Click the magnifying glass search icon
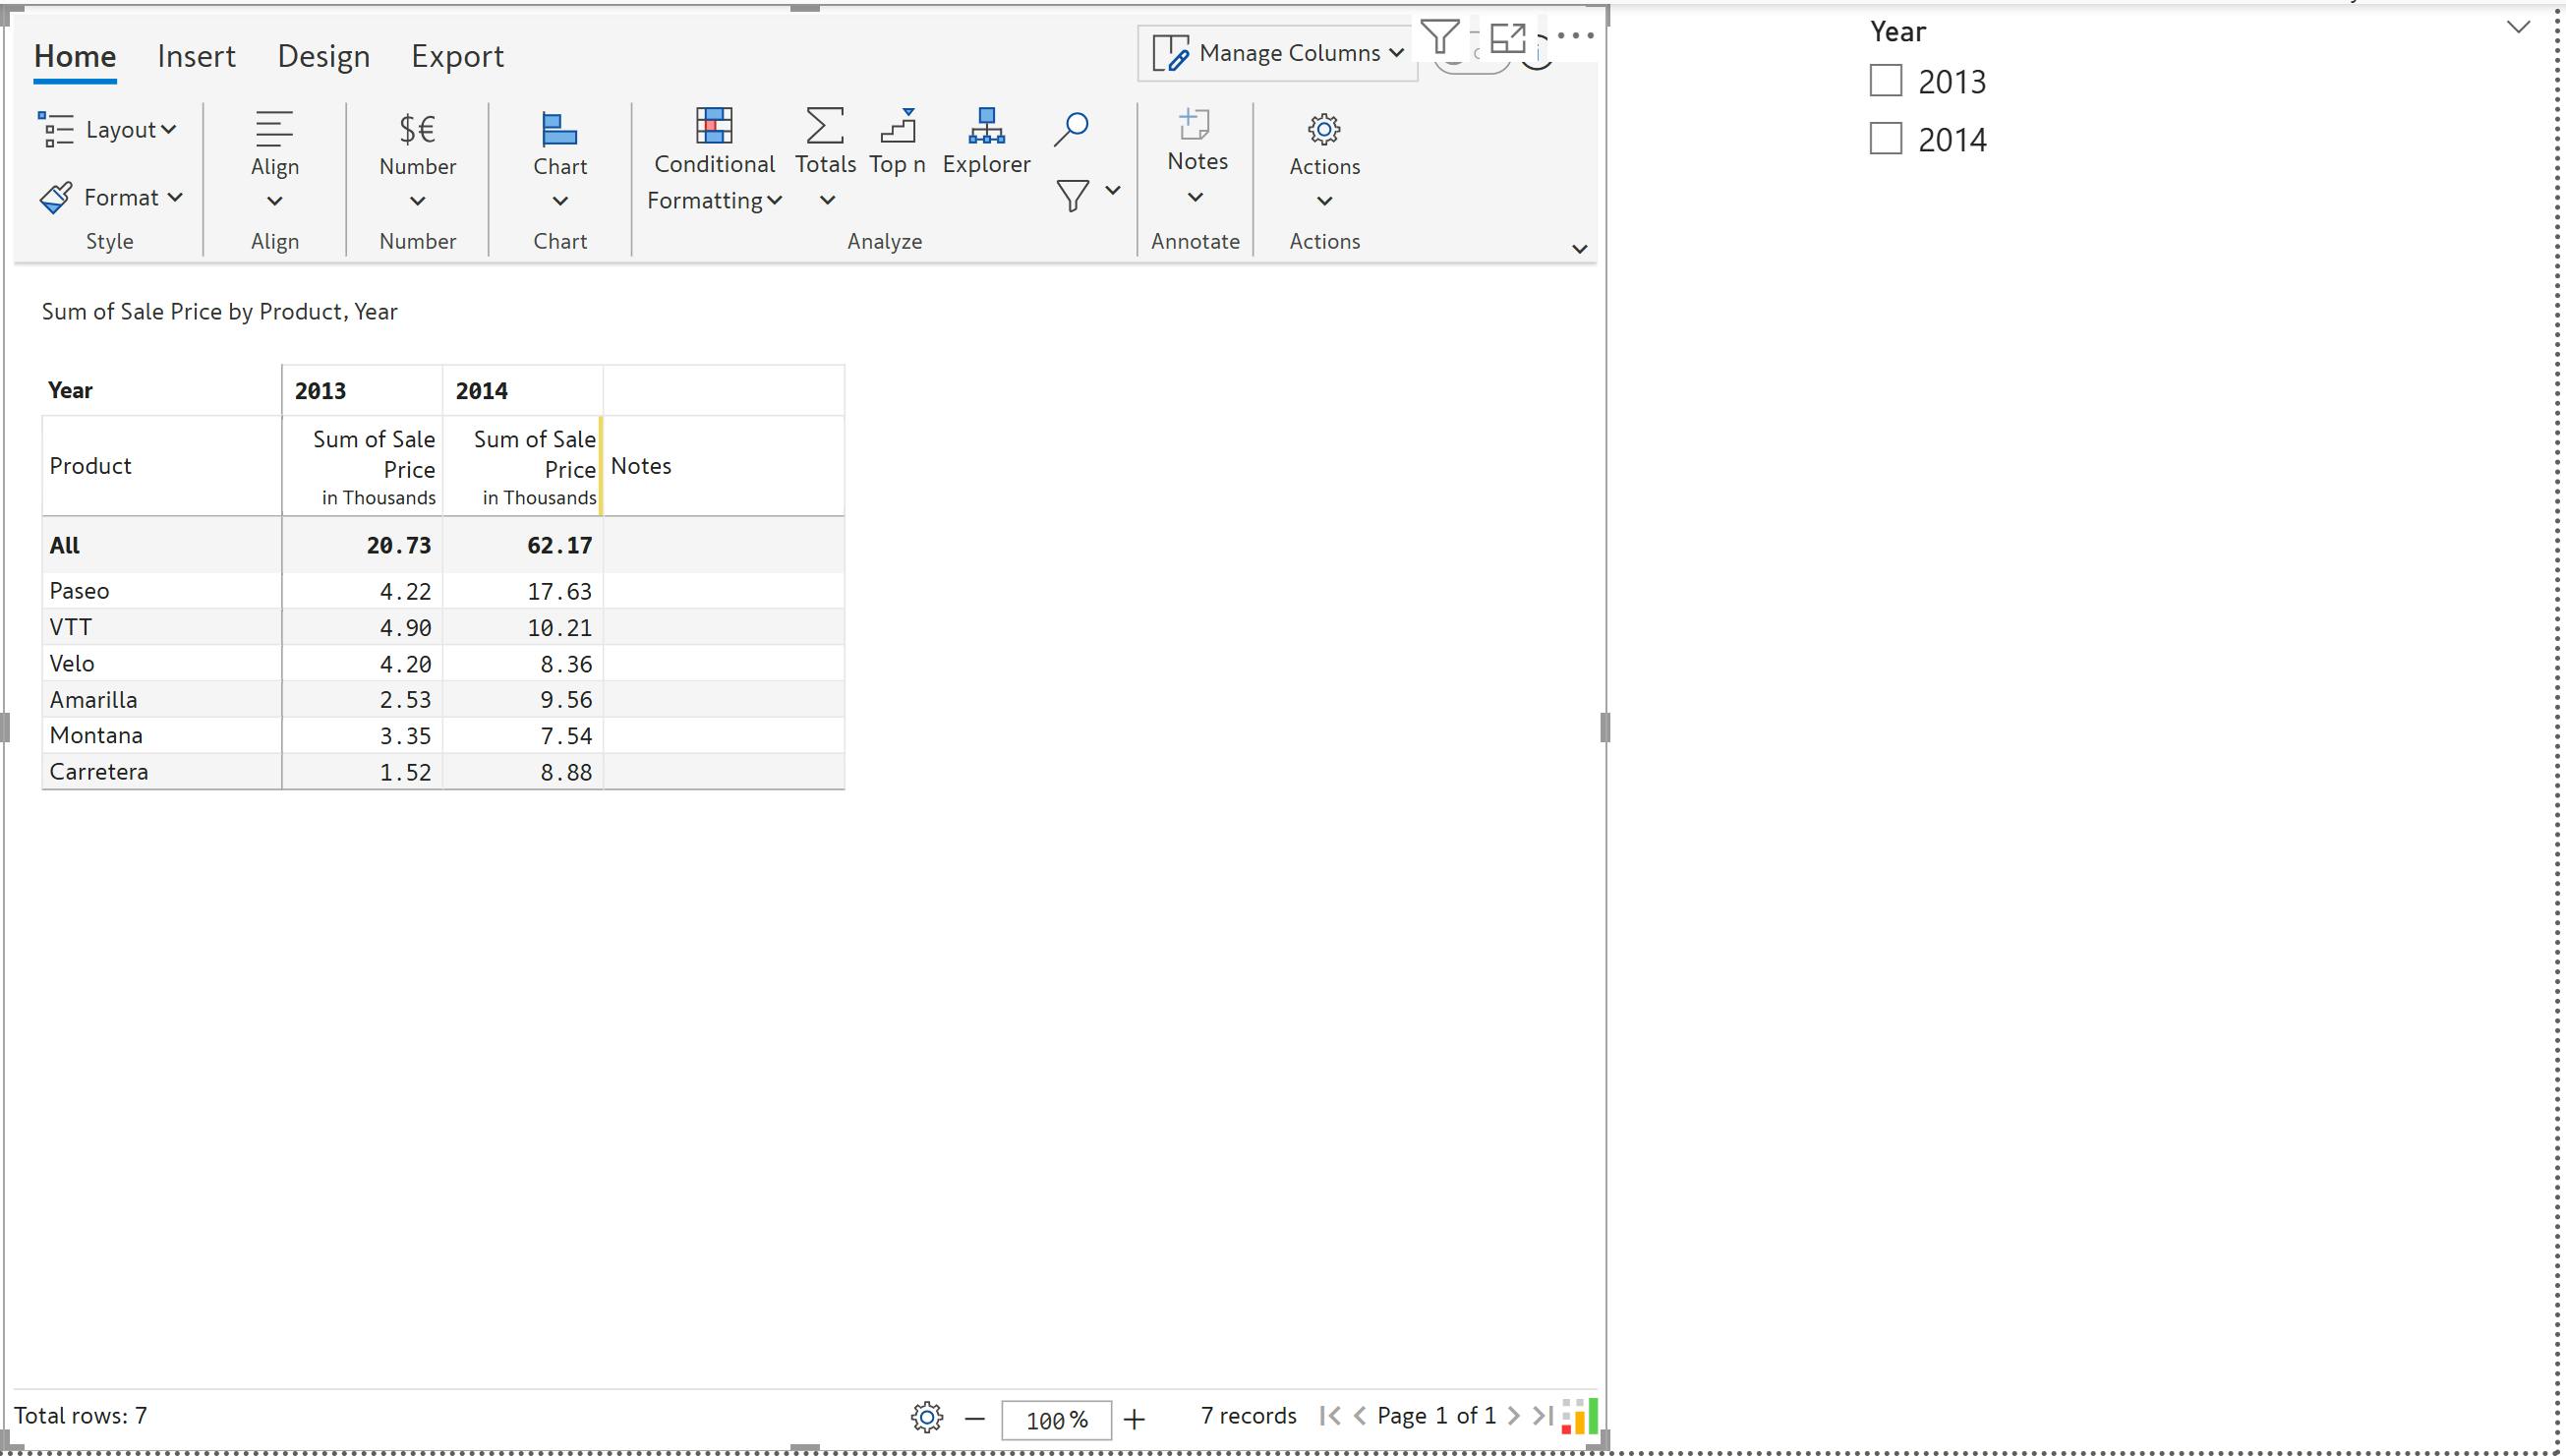The width and height of the screenshot is (2566, 1456). [x=1070, y=129]
